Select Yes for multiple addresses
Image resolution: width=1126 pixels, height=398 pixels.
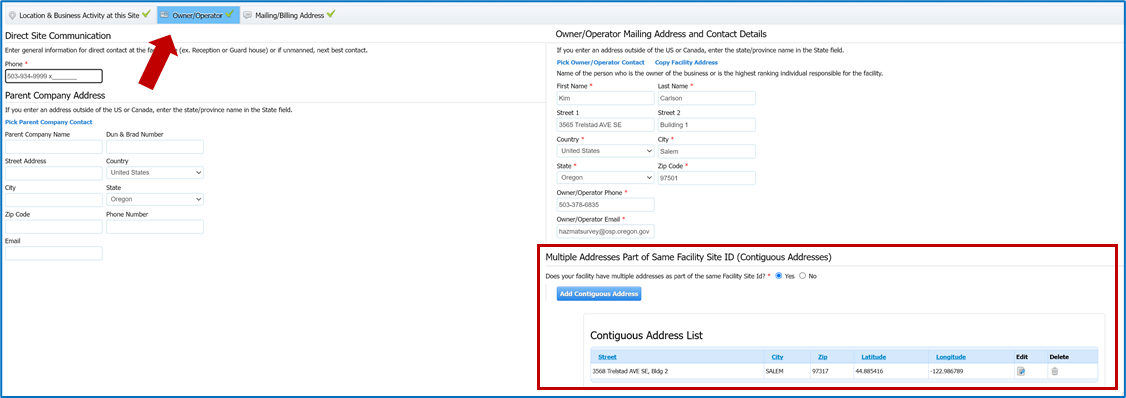tap(779, 276)
